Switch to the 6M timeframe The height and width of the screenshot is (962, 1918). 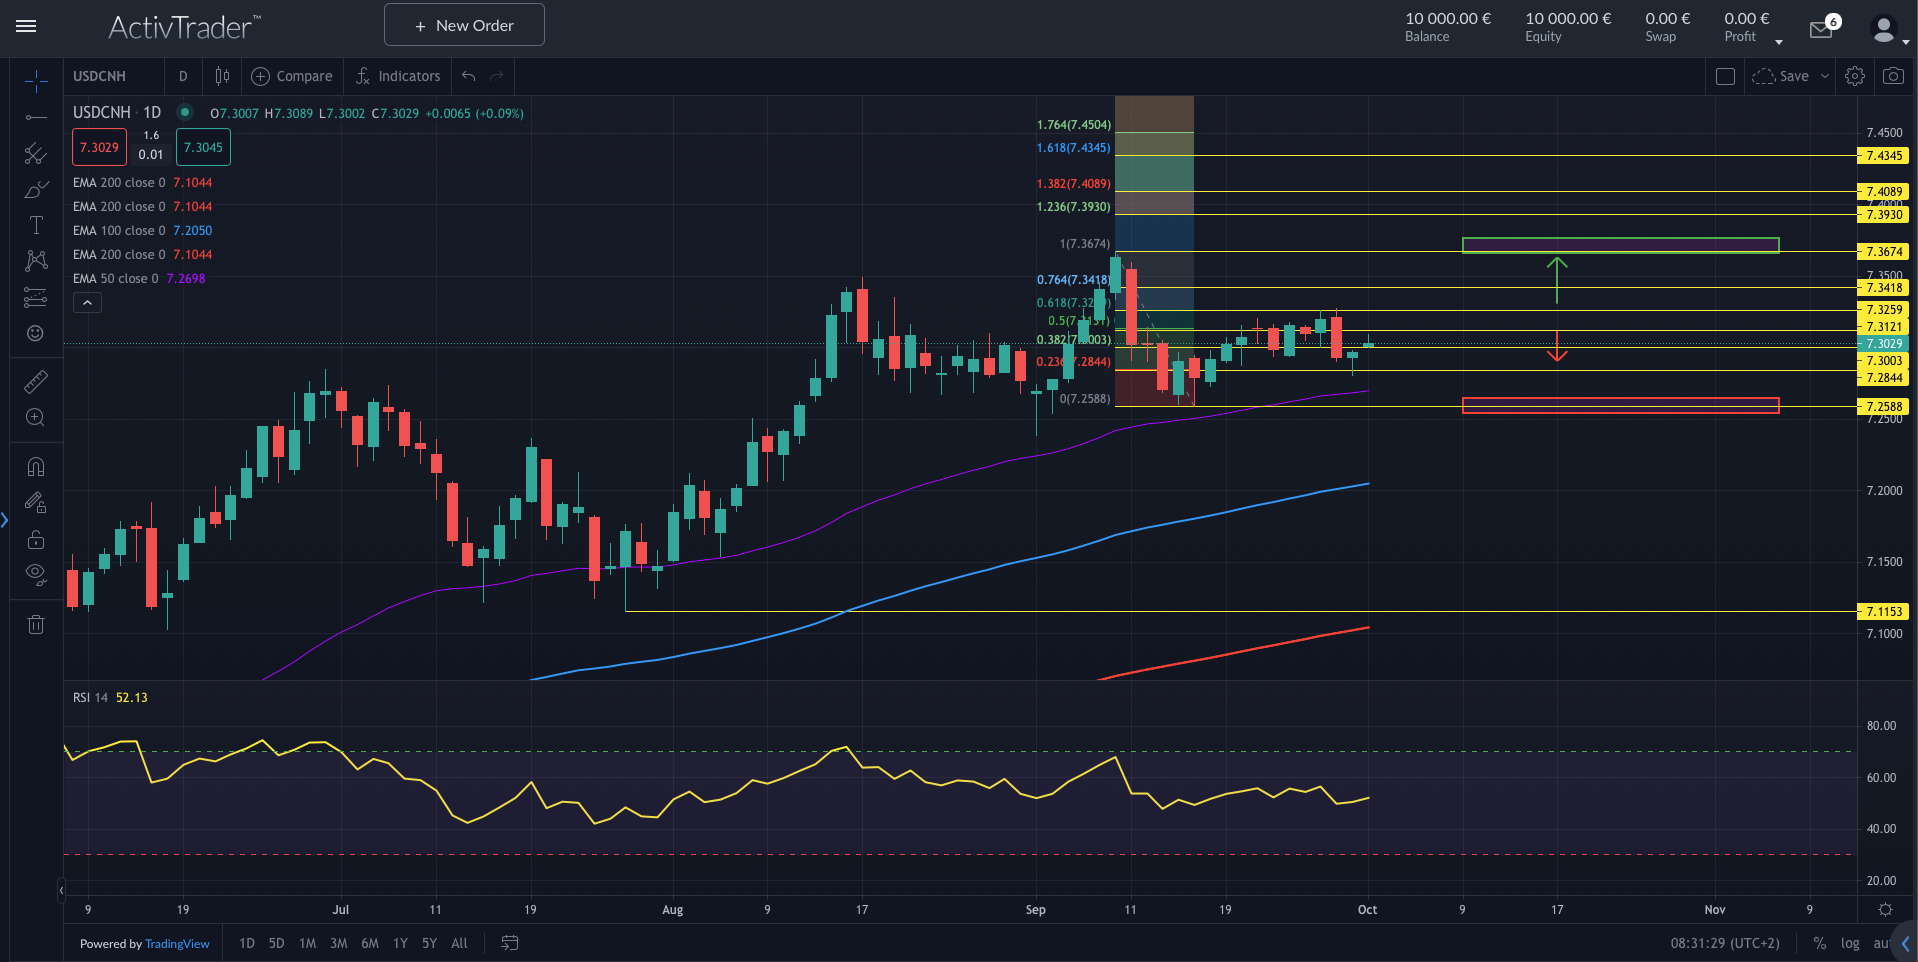[x=369, y=943]
